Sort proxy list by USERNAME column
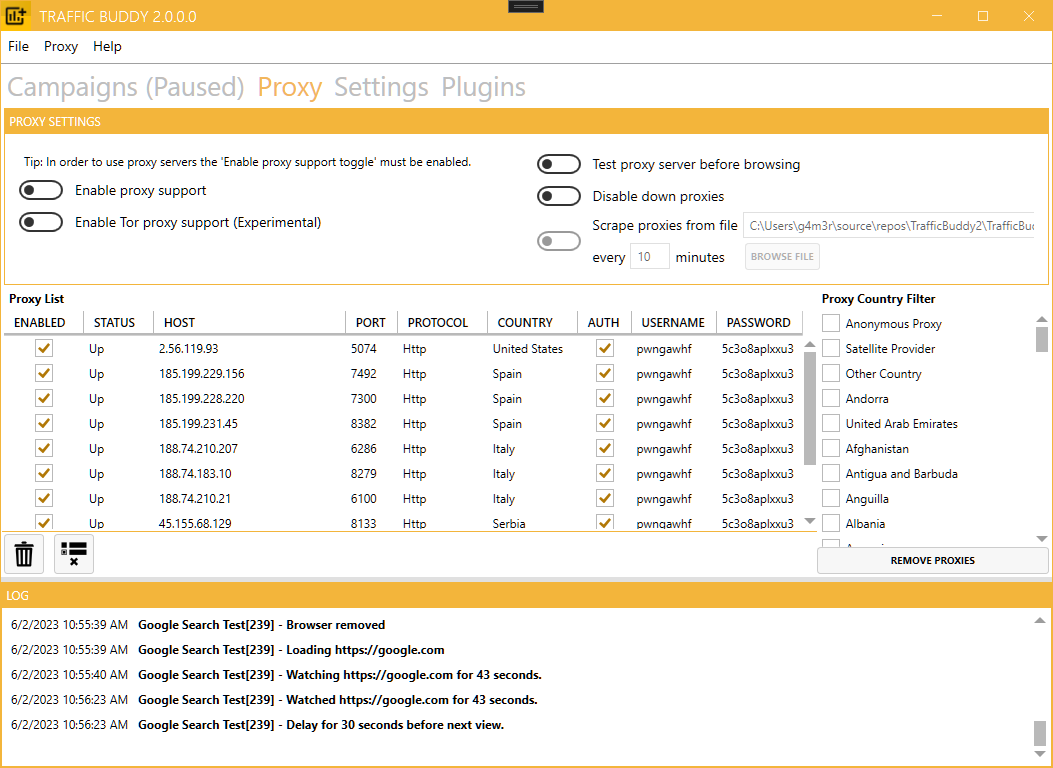This screenshot has width=1053, height=768. tap(674, 322)
